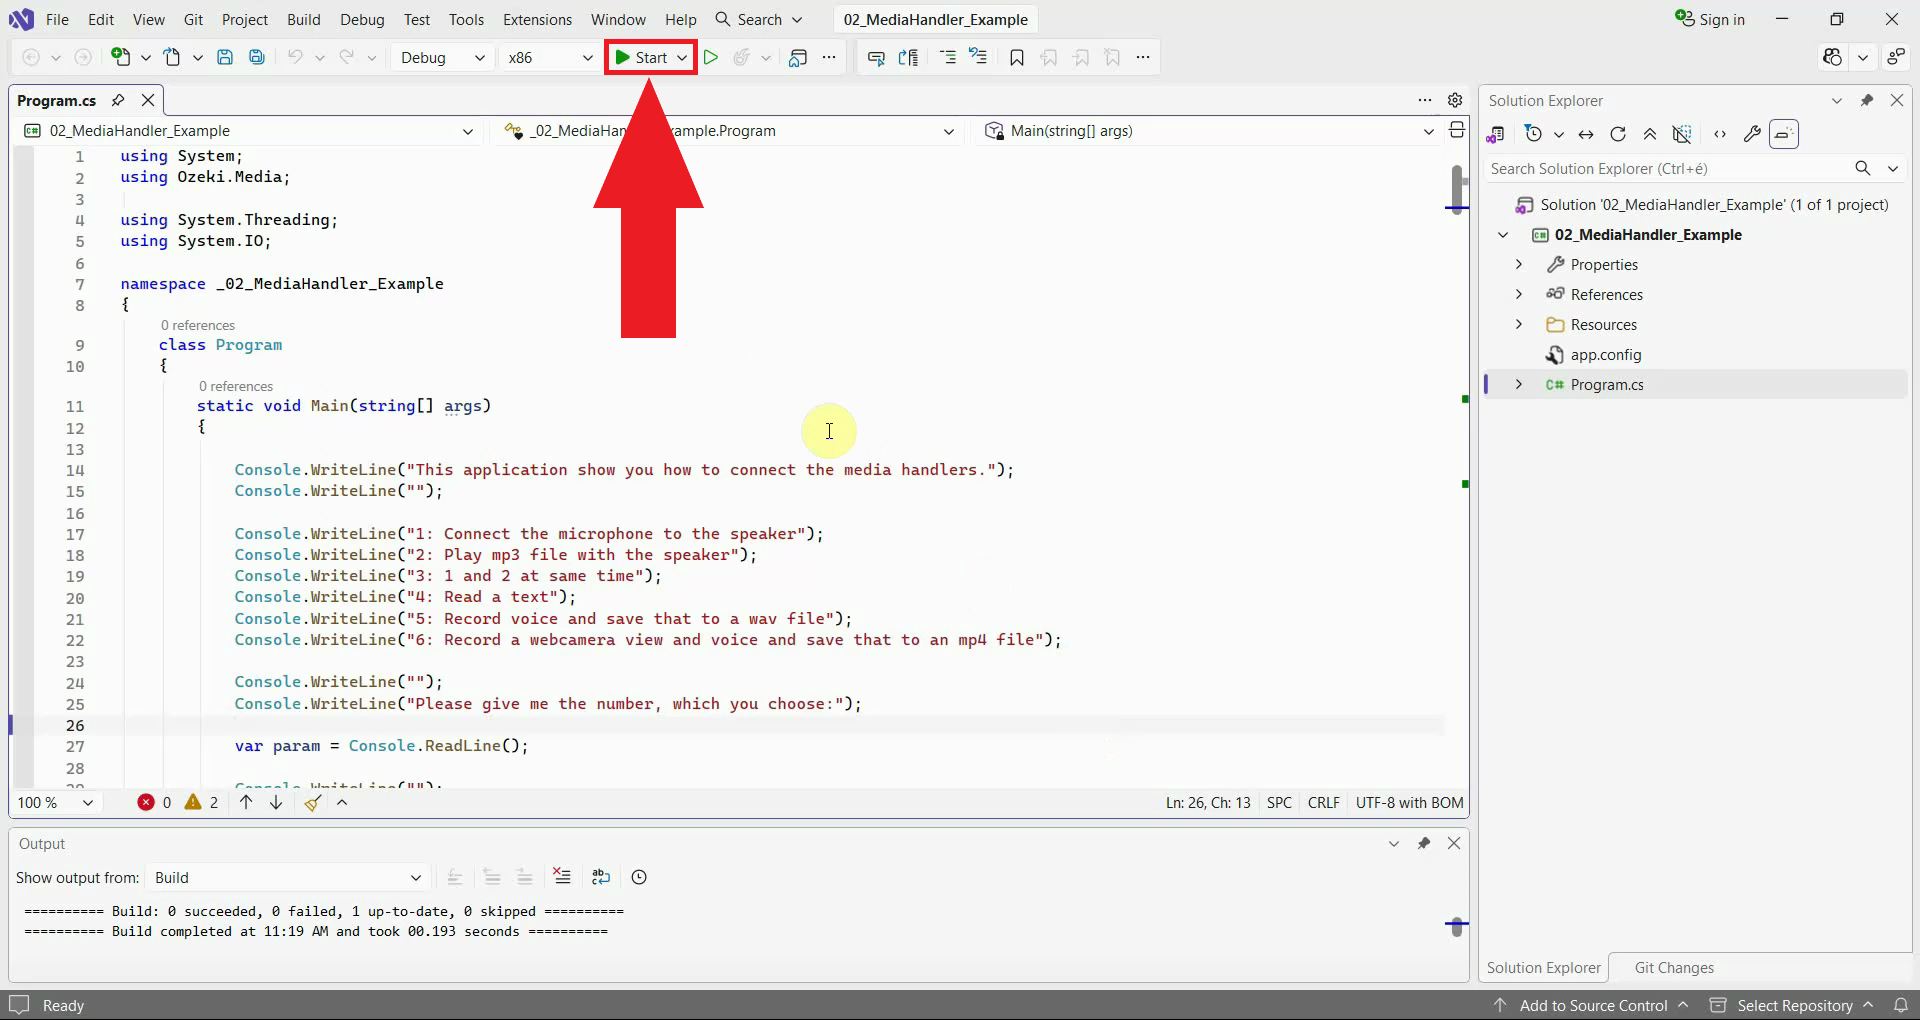
Task: Open the Tools menu
Action: point(466,19)
